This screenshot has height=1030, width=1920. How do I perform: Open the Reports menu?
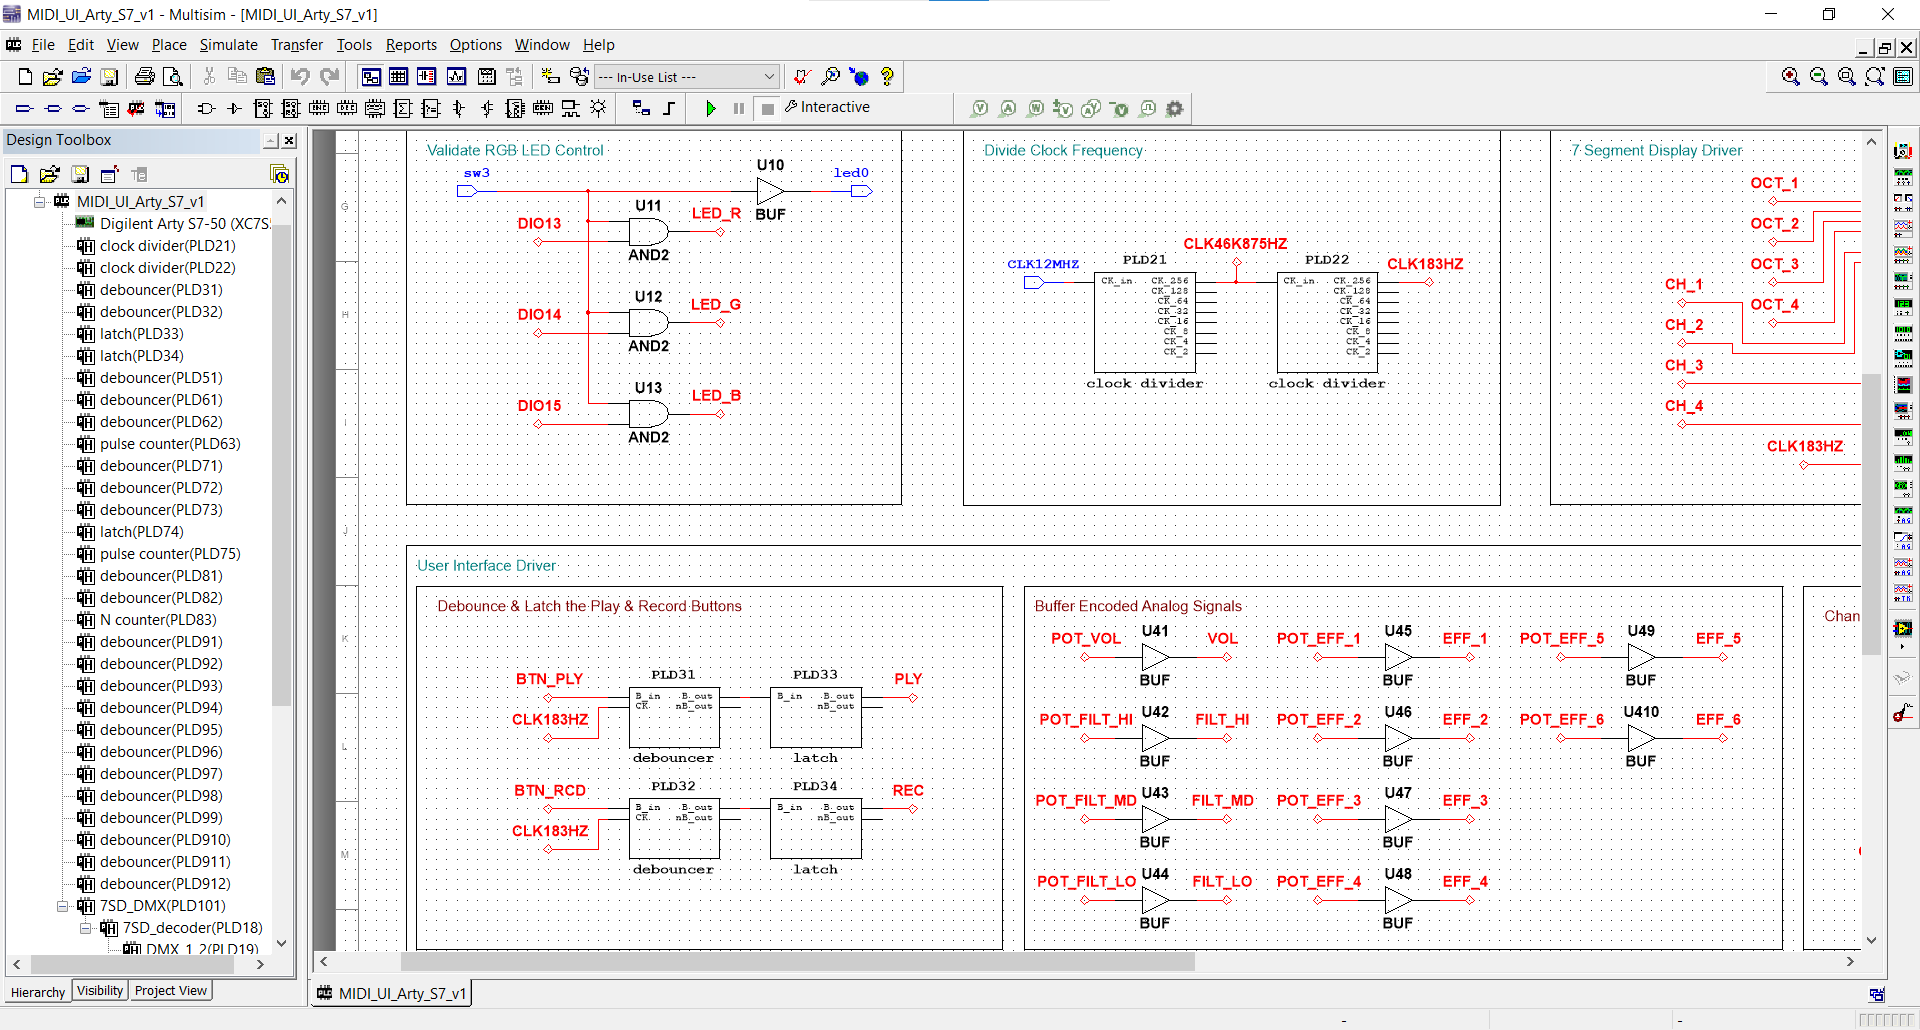click(411, 45)
